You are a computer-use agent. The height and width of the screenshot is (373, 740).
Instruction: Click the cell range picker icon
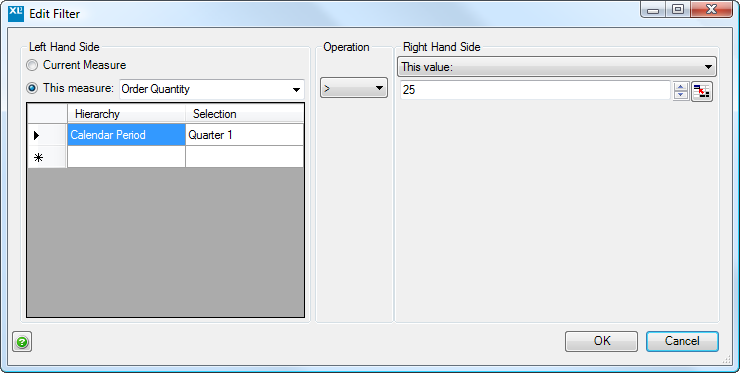click(x=702, y=91)
